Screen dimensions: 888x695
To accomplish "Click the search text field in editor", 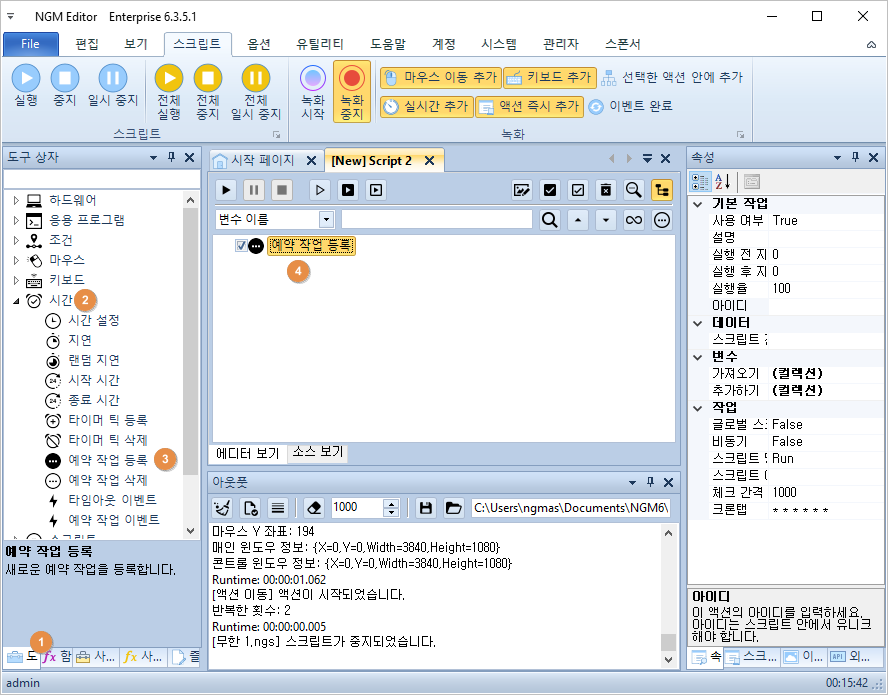I will (x=437, y=219).
